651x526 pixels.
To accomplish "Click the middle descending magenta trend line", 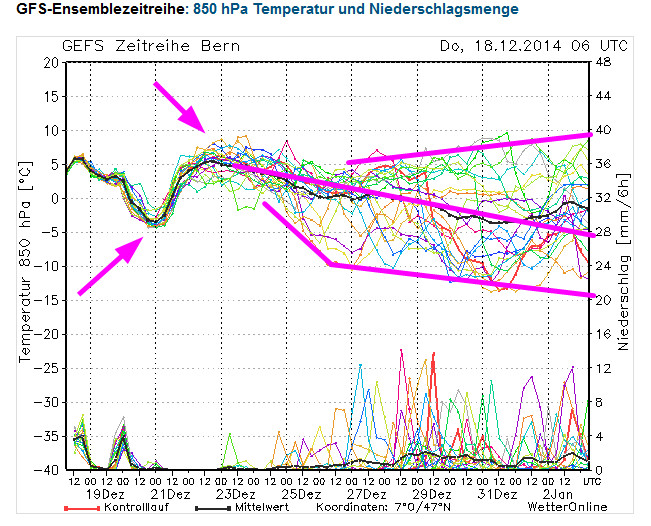I will pos(420,200).
